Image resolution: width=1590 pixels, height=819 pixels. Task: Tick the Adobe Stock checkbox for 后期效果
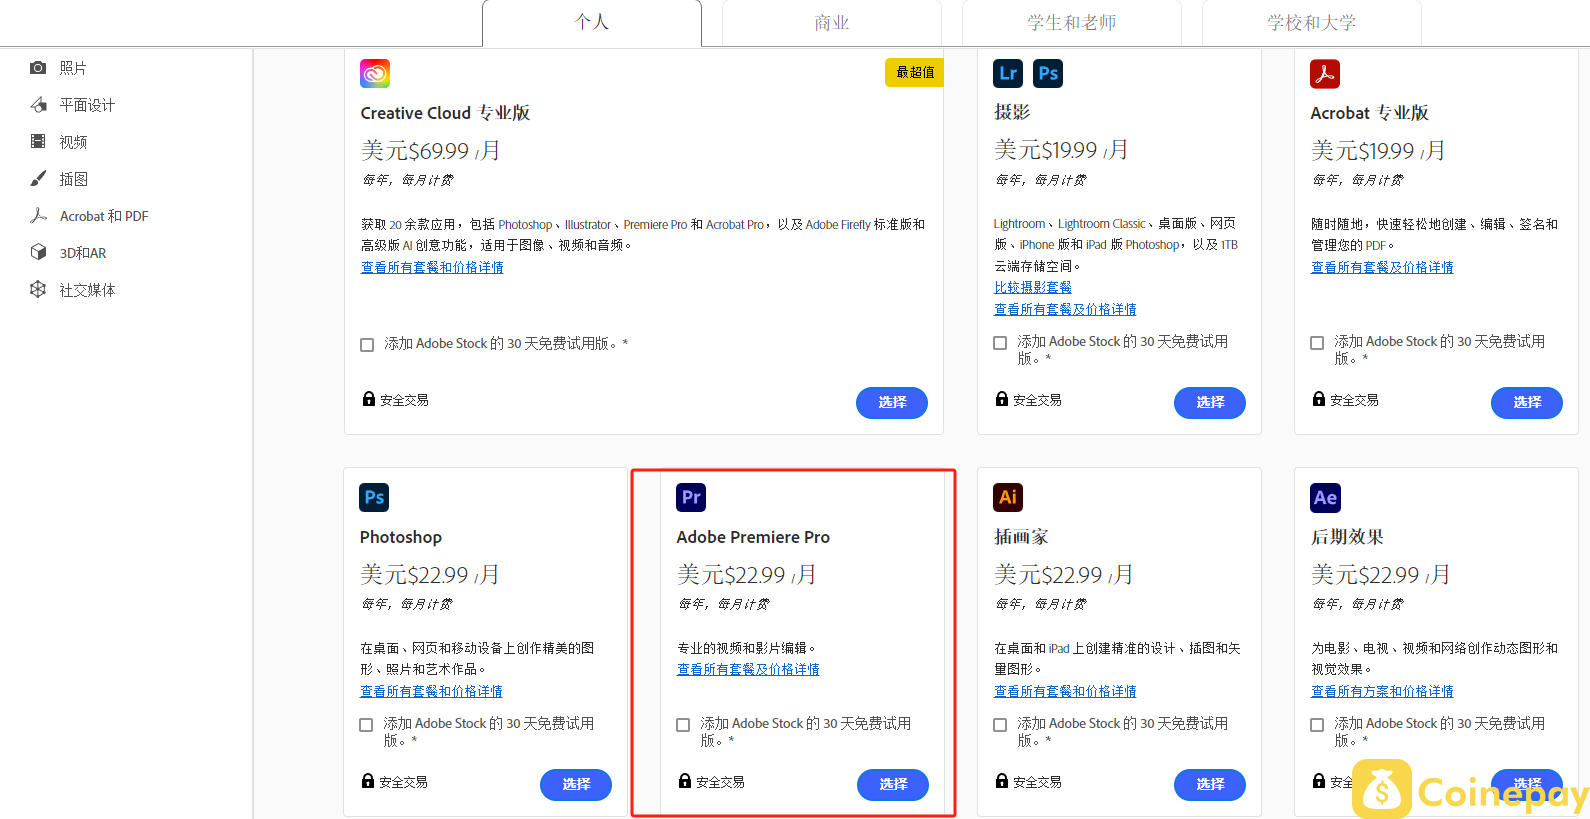click(1317, 725)
